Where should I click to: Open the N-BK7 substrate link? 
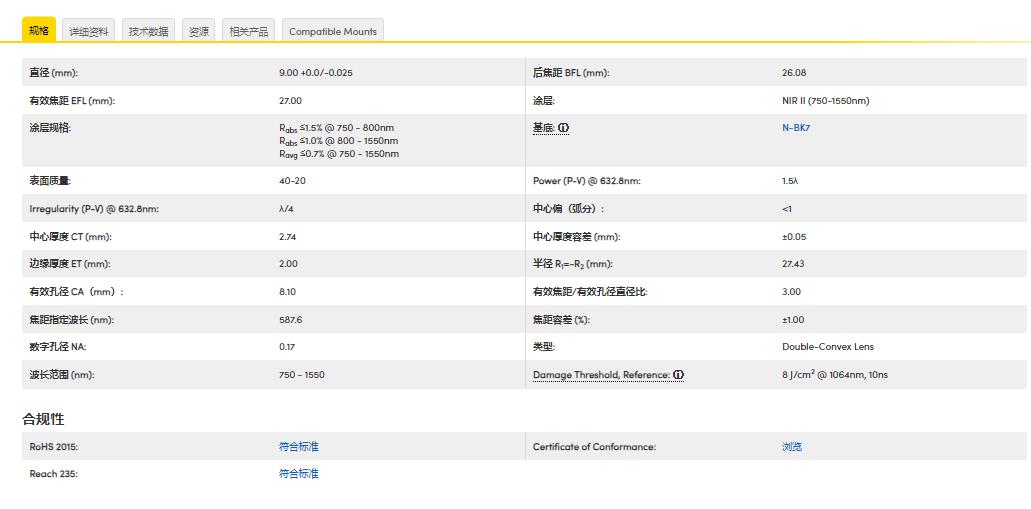795,128
